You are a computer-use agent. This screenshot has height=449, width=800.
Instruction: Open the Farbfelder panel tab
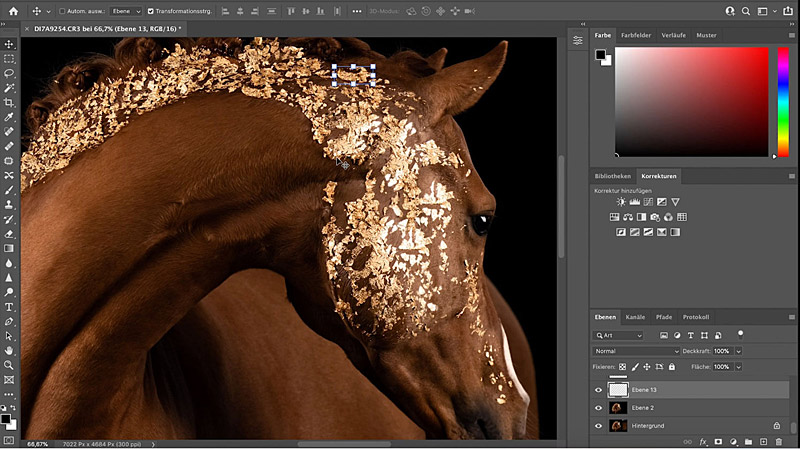pyautogui.click(x=636, y=35)
